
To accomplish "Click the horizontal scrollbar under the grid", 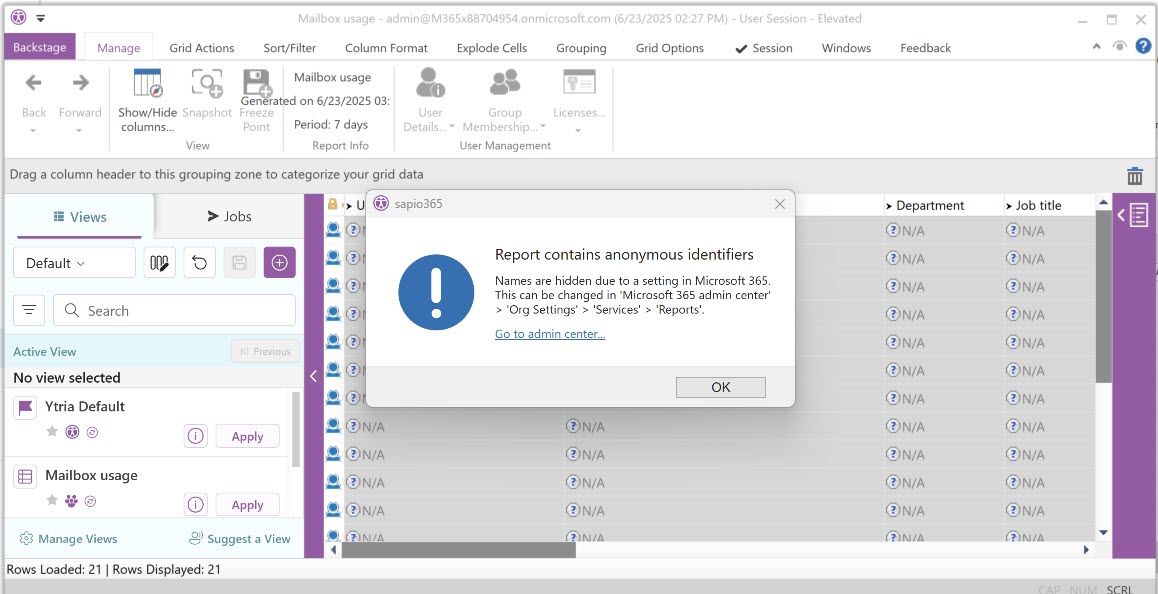I will pyautogui.click(x=458, y=550).
